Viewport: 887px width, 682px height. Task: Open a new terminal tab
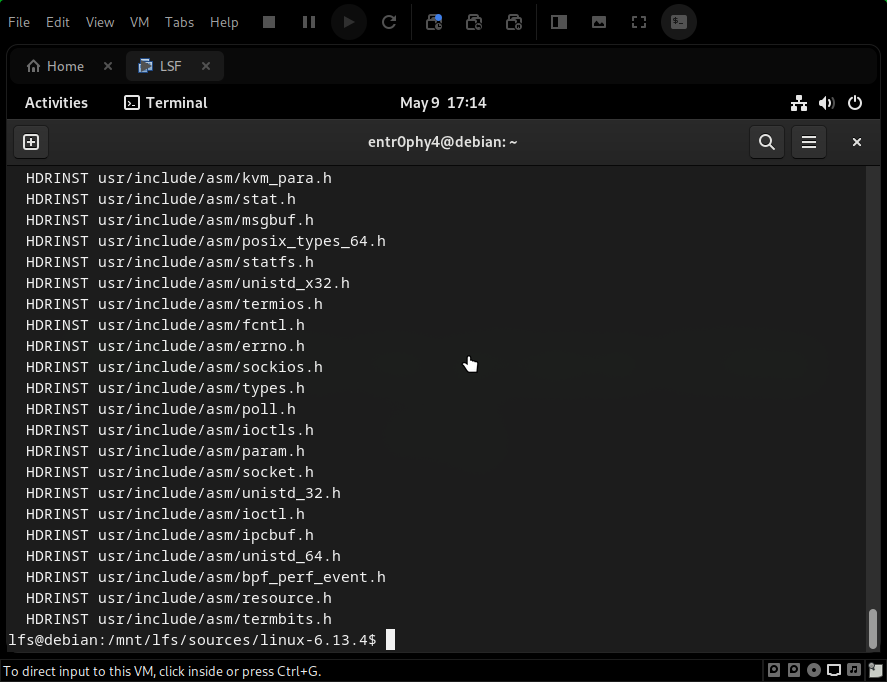[30, 141]
